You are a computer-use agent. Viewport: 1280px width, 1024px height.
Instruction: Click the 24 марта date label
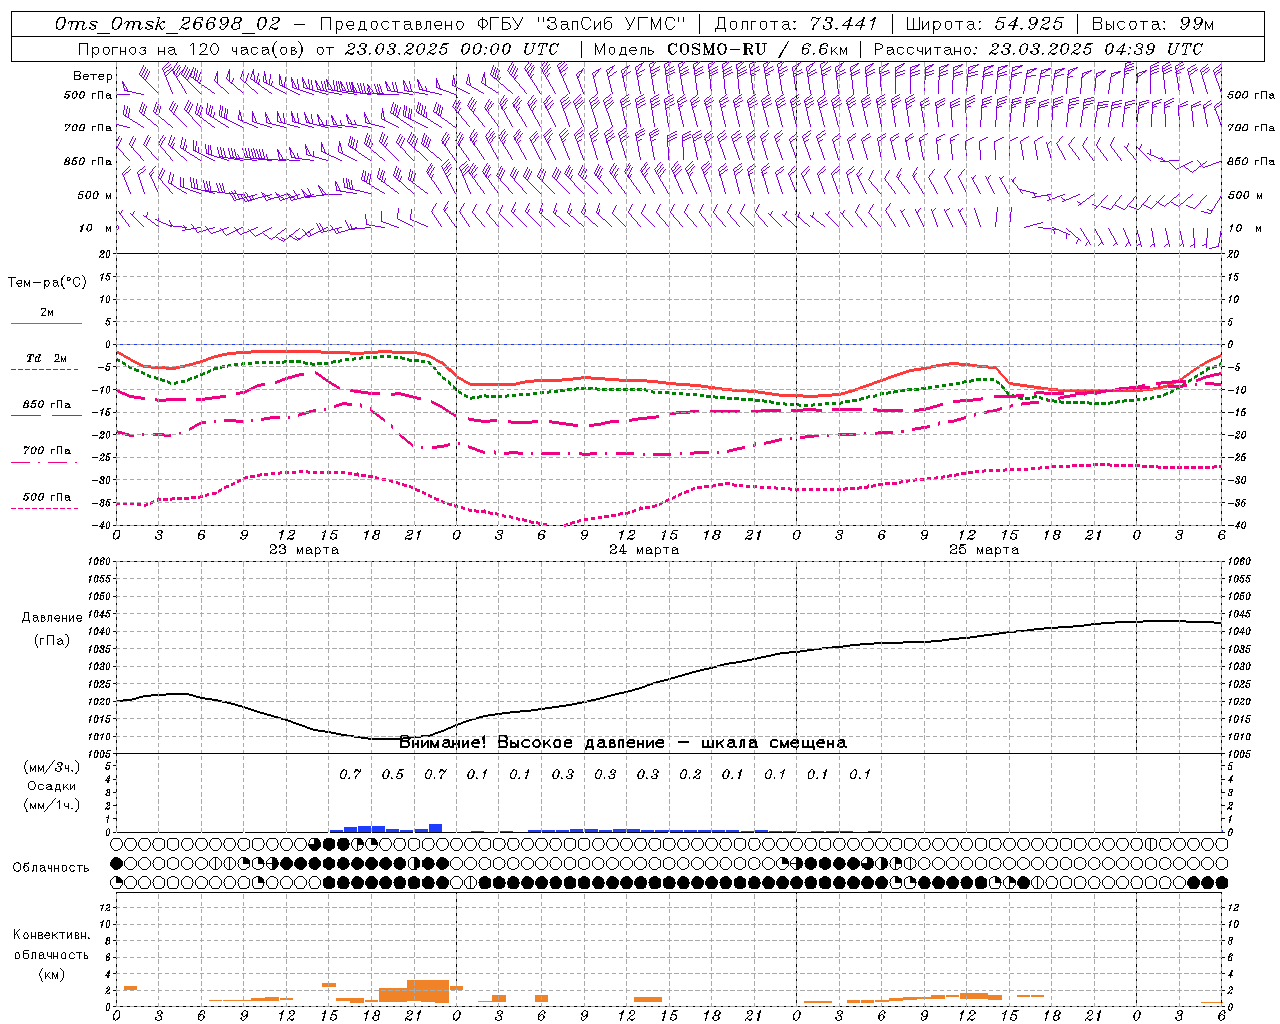coord(644,550)
